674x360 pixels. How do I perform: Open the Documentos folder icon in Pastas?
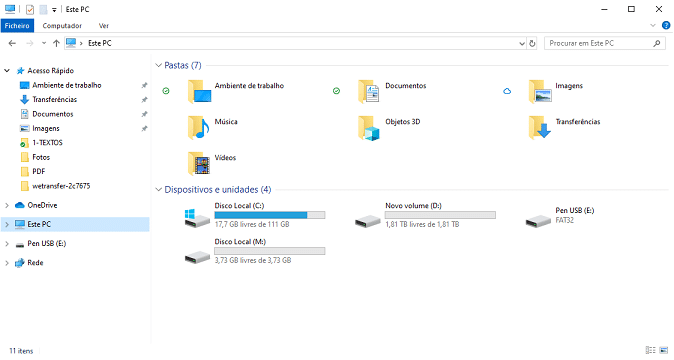pos(369,92)
